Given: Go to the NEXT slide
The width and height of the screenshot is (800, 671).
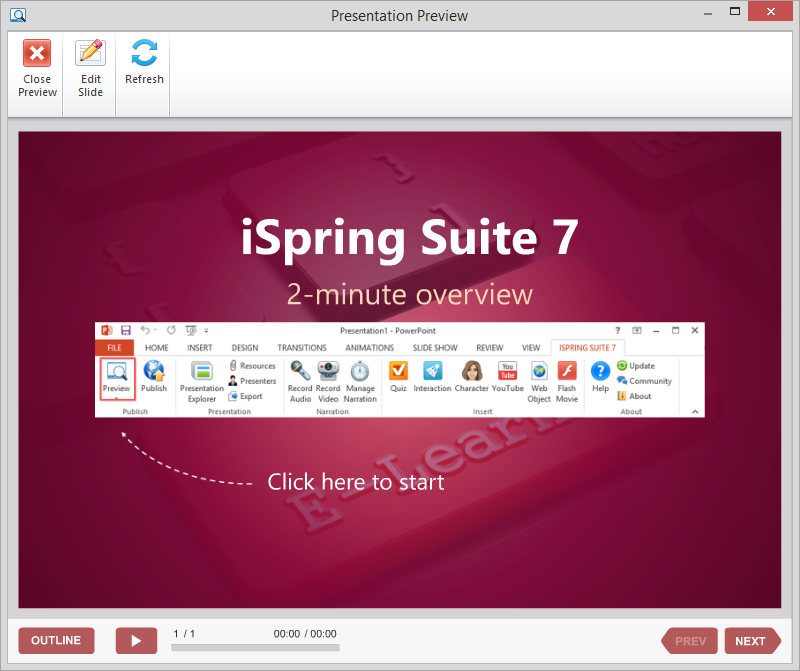Looking at the screenshot, I should (x=751, y=641).
